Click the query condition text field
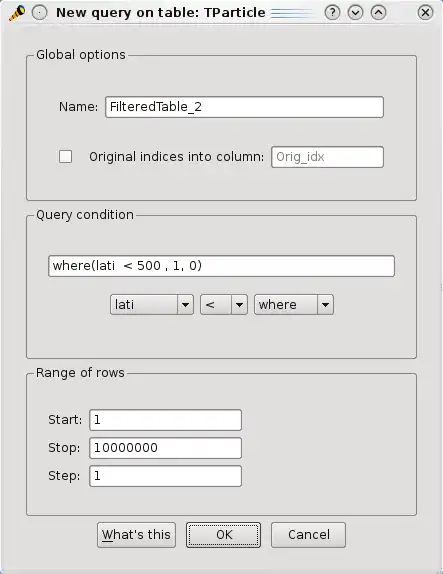Viewport: 443px width, 574px height. tap(222, 266)
